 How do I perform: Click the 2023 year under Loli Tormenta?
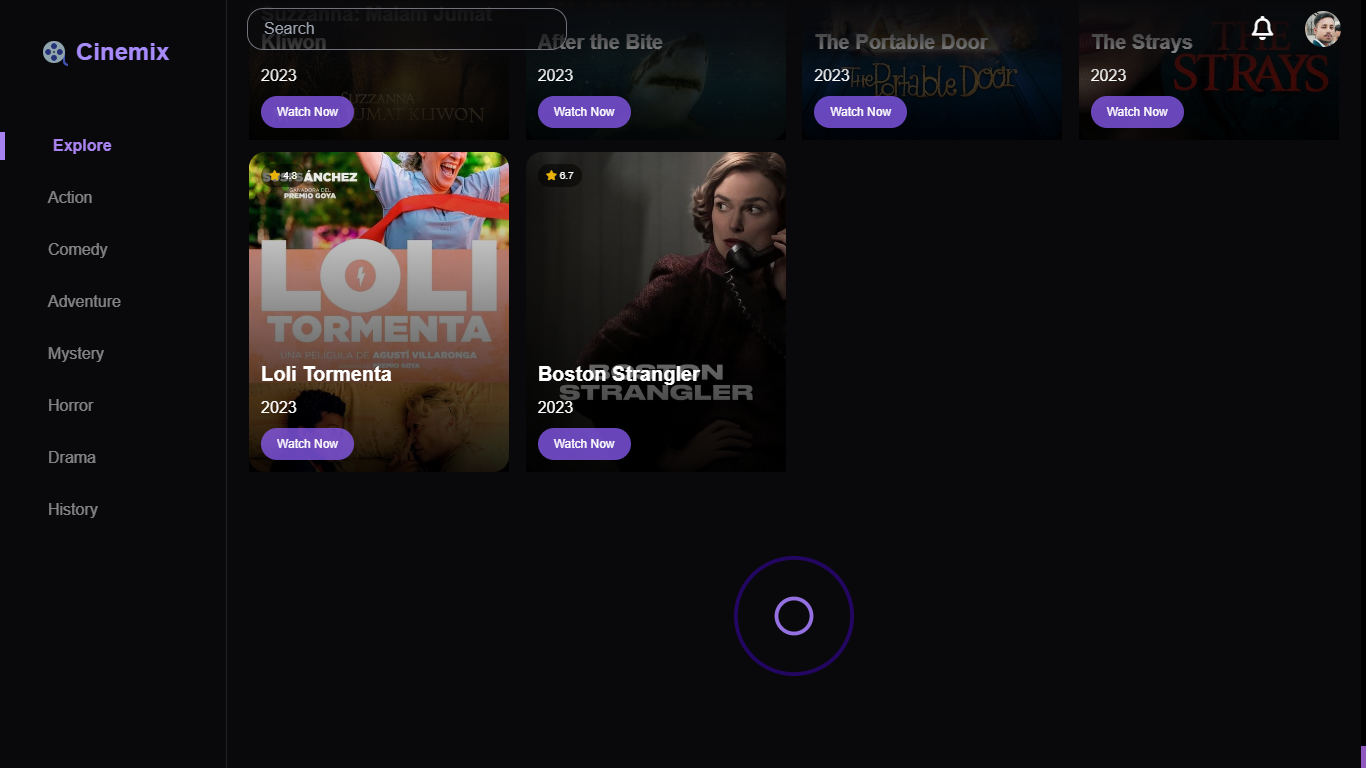tap(279, 407)
